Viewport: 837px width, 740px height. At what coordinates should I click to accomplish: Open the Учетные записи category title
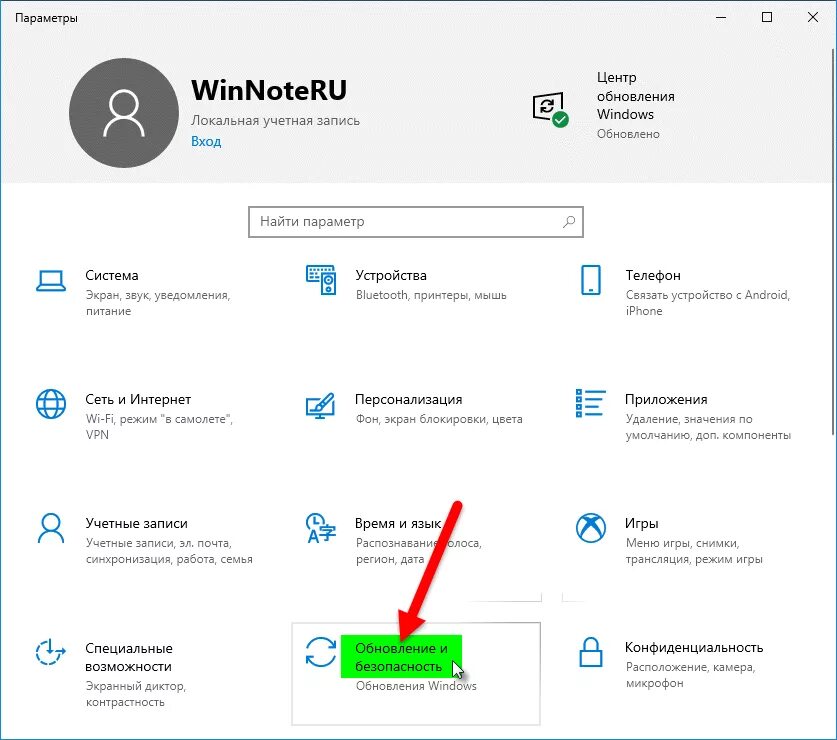[136, 523]
